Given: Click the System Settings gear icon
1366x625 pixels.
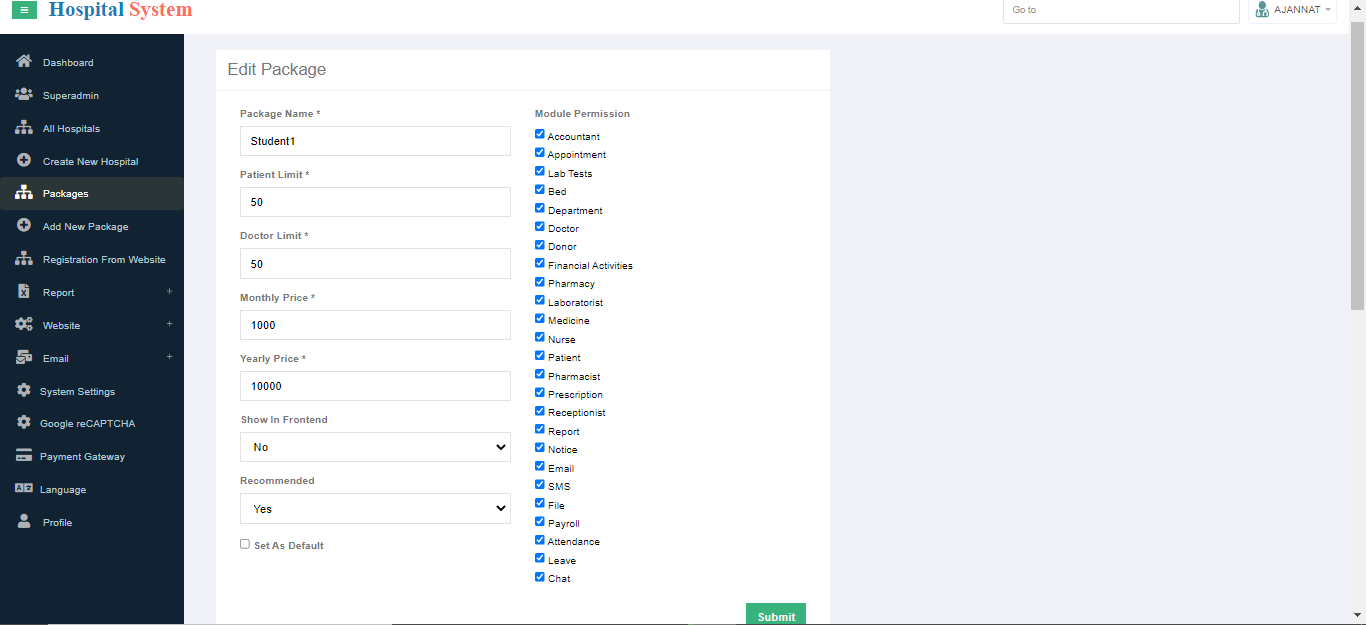Looking at the screenshot, I should pos(24,391).
